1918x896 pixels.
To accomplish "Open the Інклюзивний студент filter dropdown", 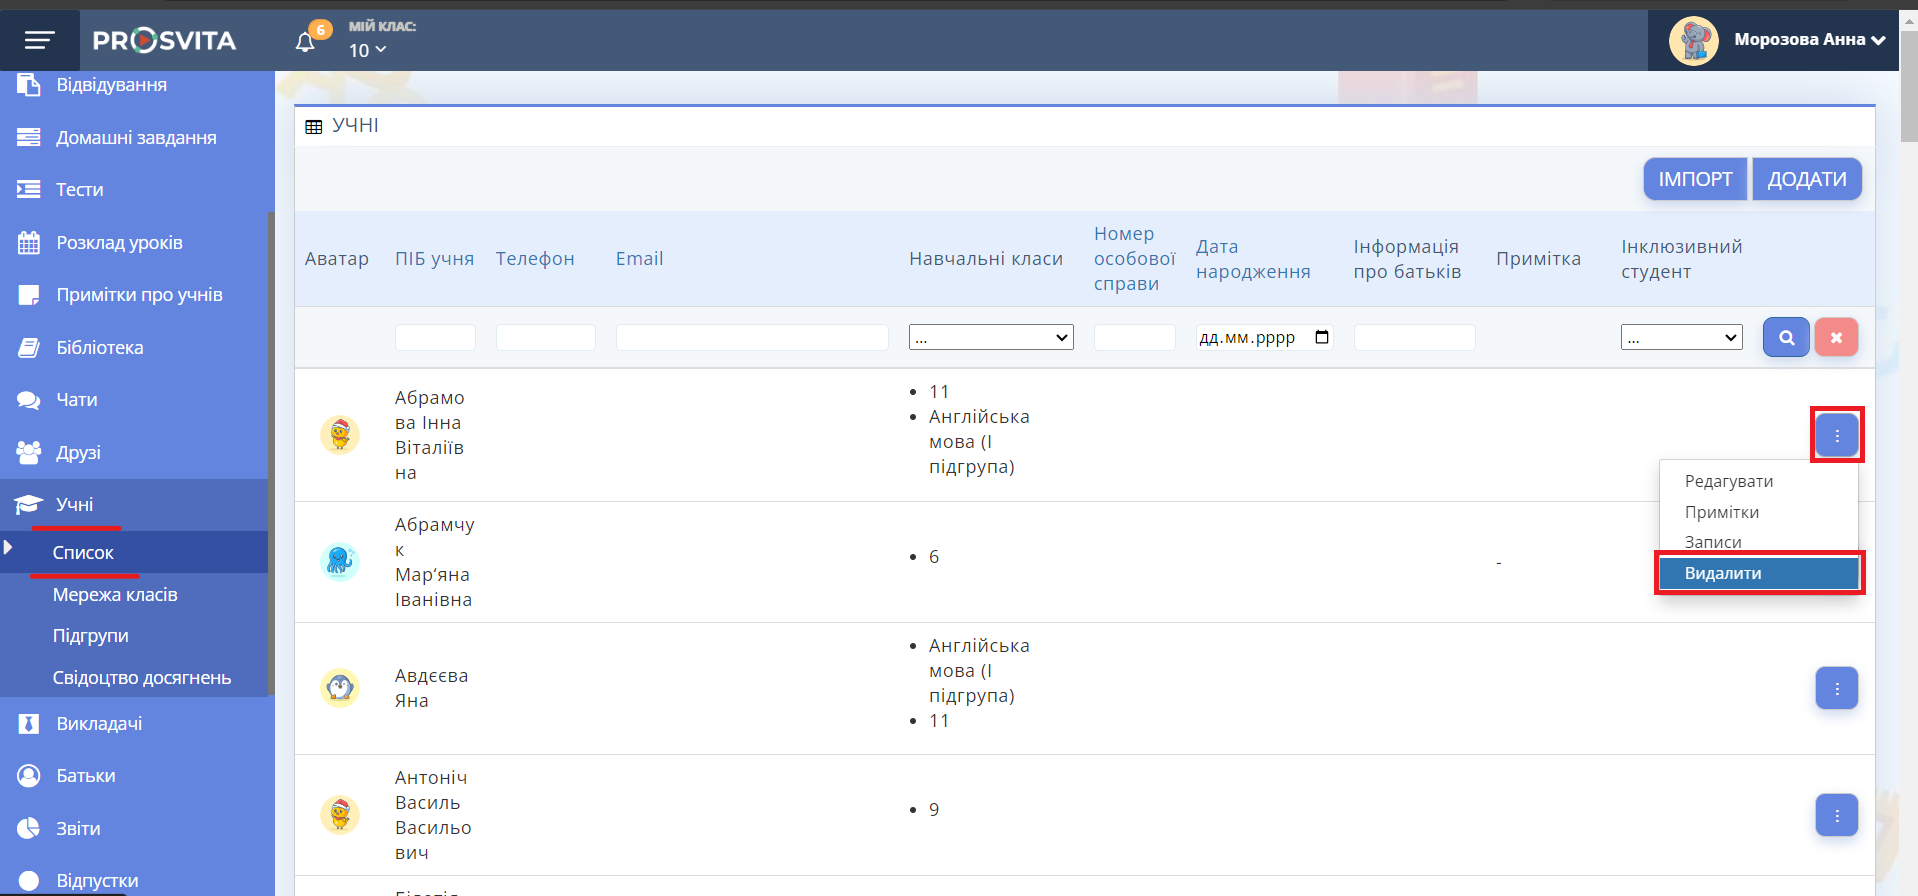I will point(1681,337).
